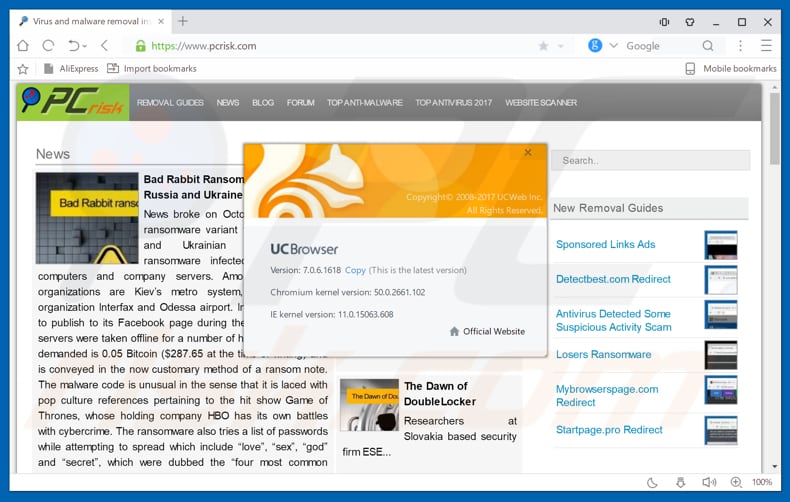Open undo history dropdown arrow
The width and height of the screenshot is (790, 502).
click(x=85, y=46)
